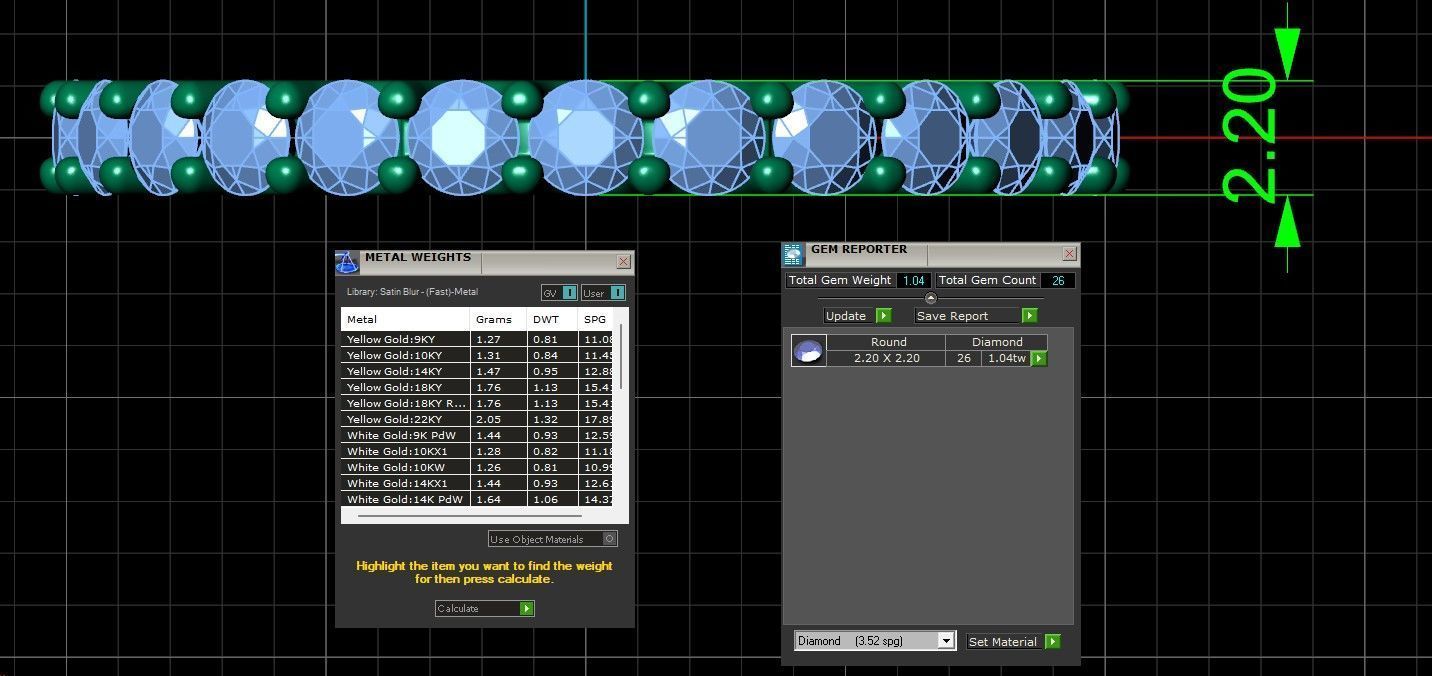Close the Metal Weights panel
Viewport: 1432px width, 676px height.
point(624,262)
